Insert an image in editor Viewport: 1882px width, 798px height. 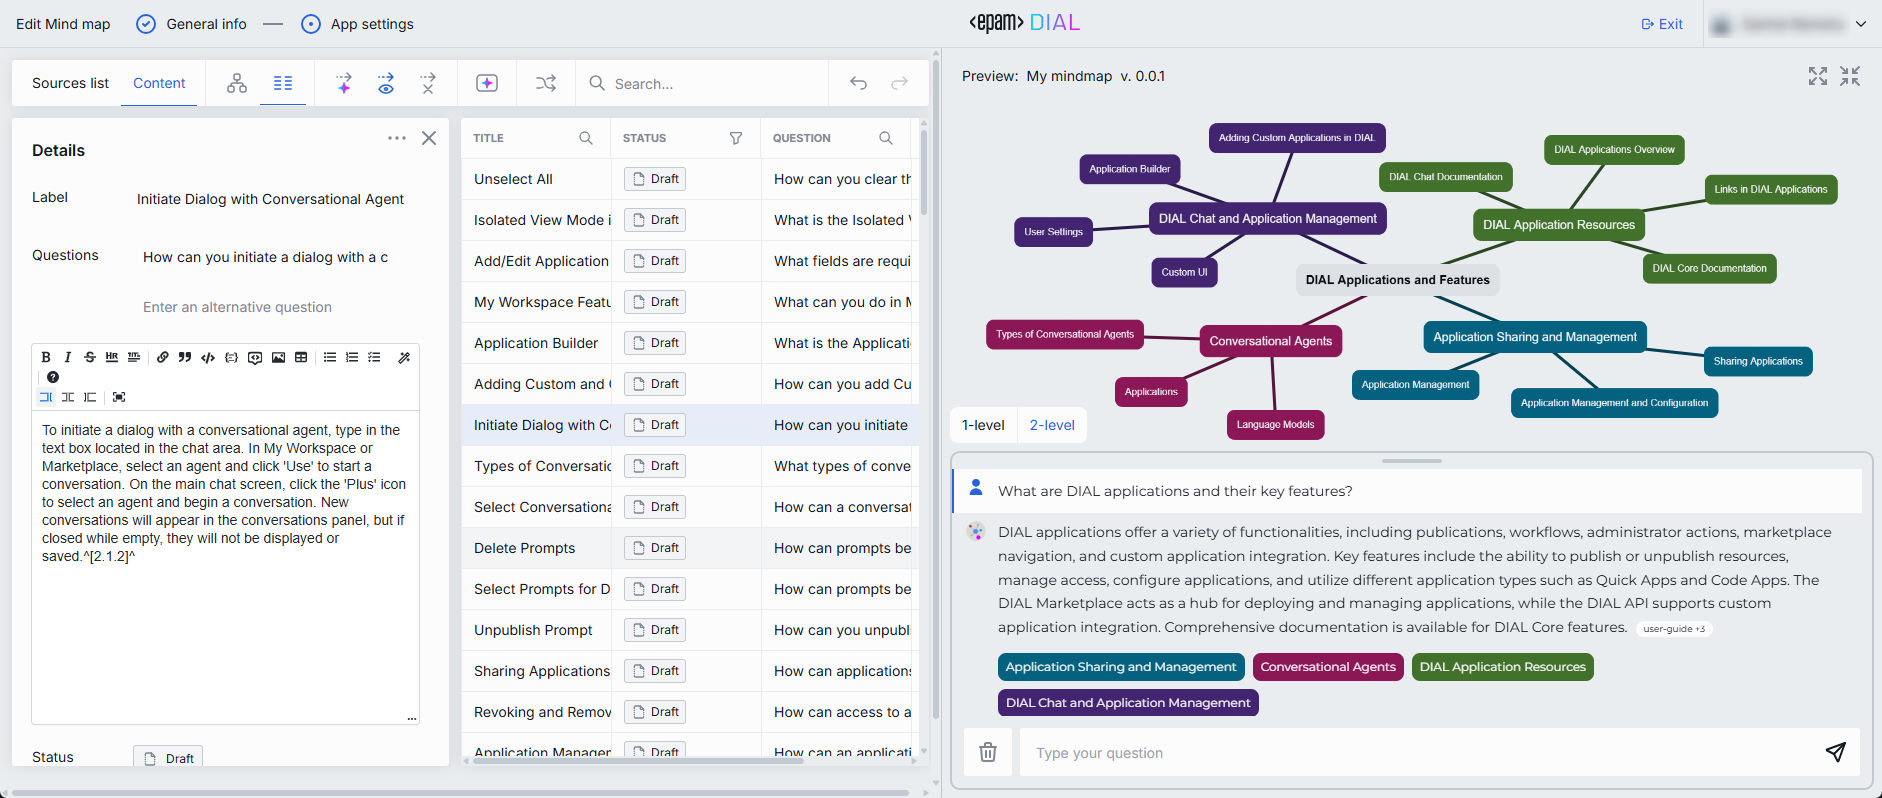tap(278, 357)
